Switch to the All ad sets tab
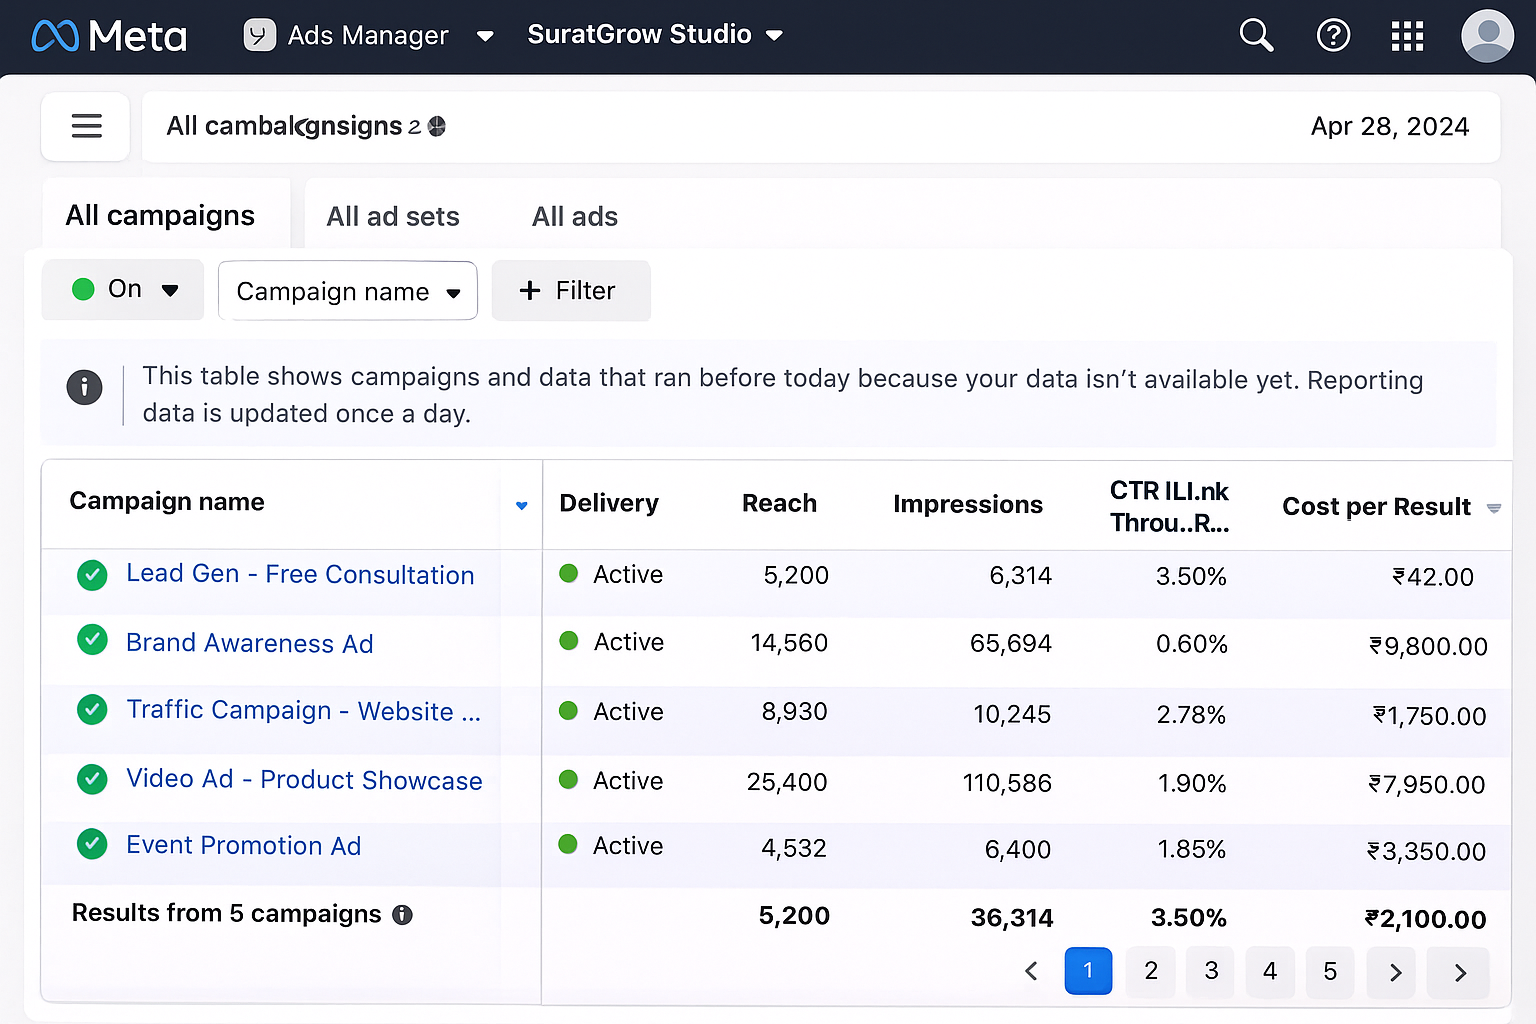 click(393, 216)
